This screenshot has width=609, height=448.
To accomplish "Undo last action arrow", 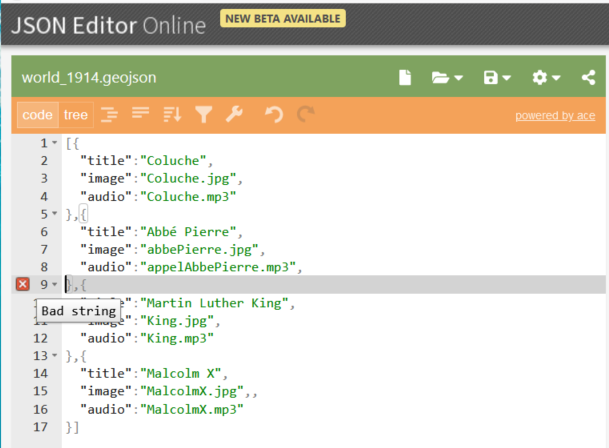I will 274,115.
